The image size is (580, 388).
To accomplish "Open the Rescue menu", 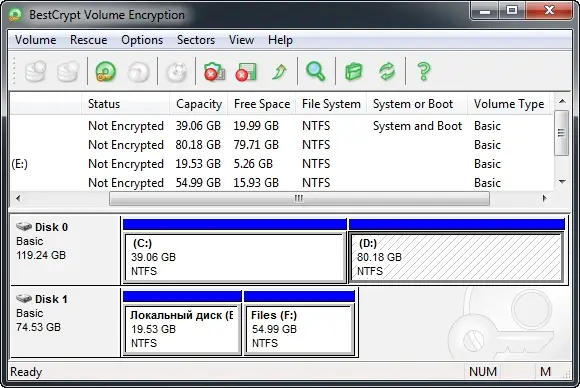I will 88,40.
